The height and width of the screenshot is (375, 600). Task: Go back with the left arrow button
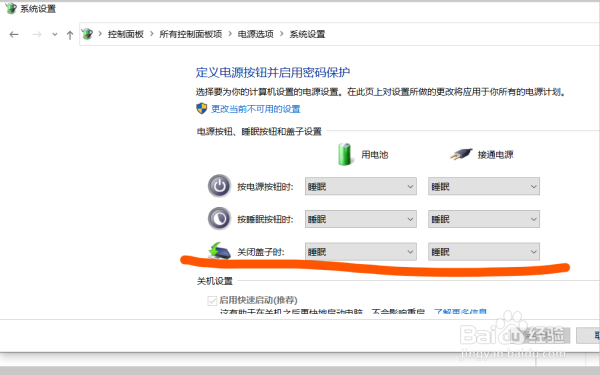pyautogui.click(x=14, y=35)
